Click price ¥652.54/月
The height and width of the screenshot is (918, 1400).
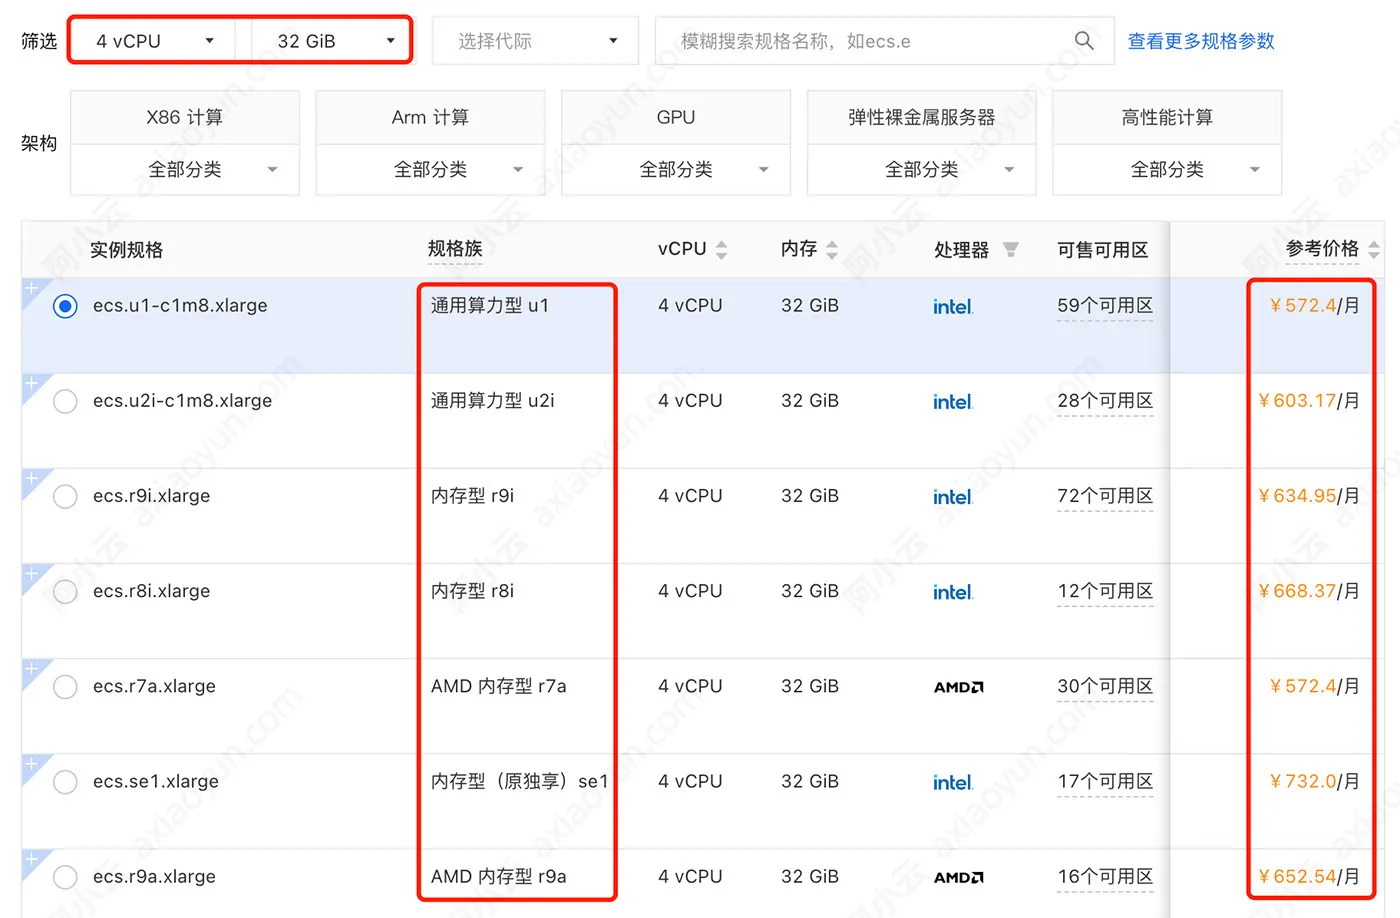[x=1309, y=876]
